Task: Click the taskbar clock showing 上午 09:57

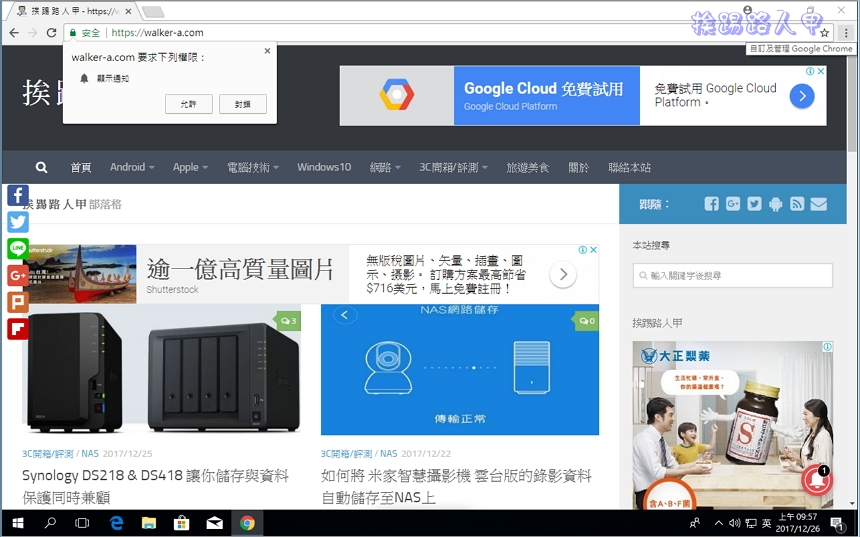Action: (x=797, y=523)
